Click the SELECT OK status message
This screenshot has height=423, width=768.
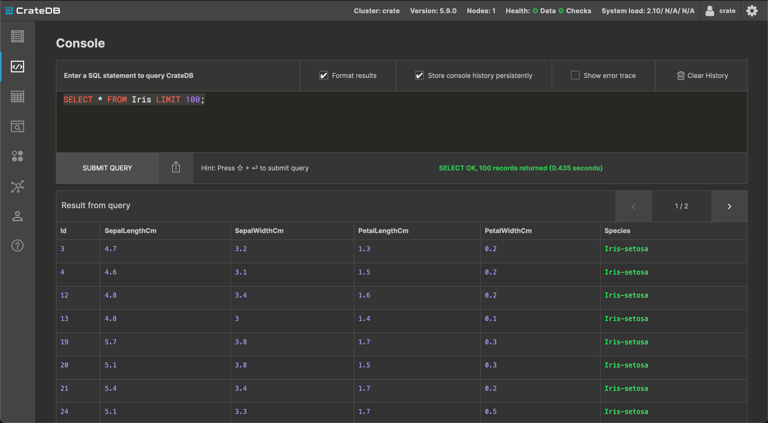coord(520,168)
